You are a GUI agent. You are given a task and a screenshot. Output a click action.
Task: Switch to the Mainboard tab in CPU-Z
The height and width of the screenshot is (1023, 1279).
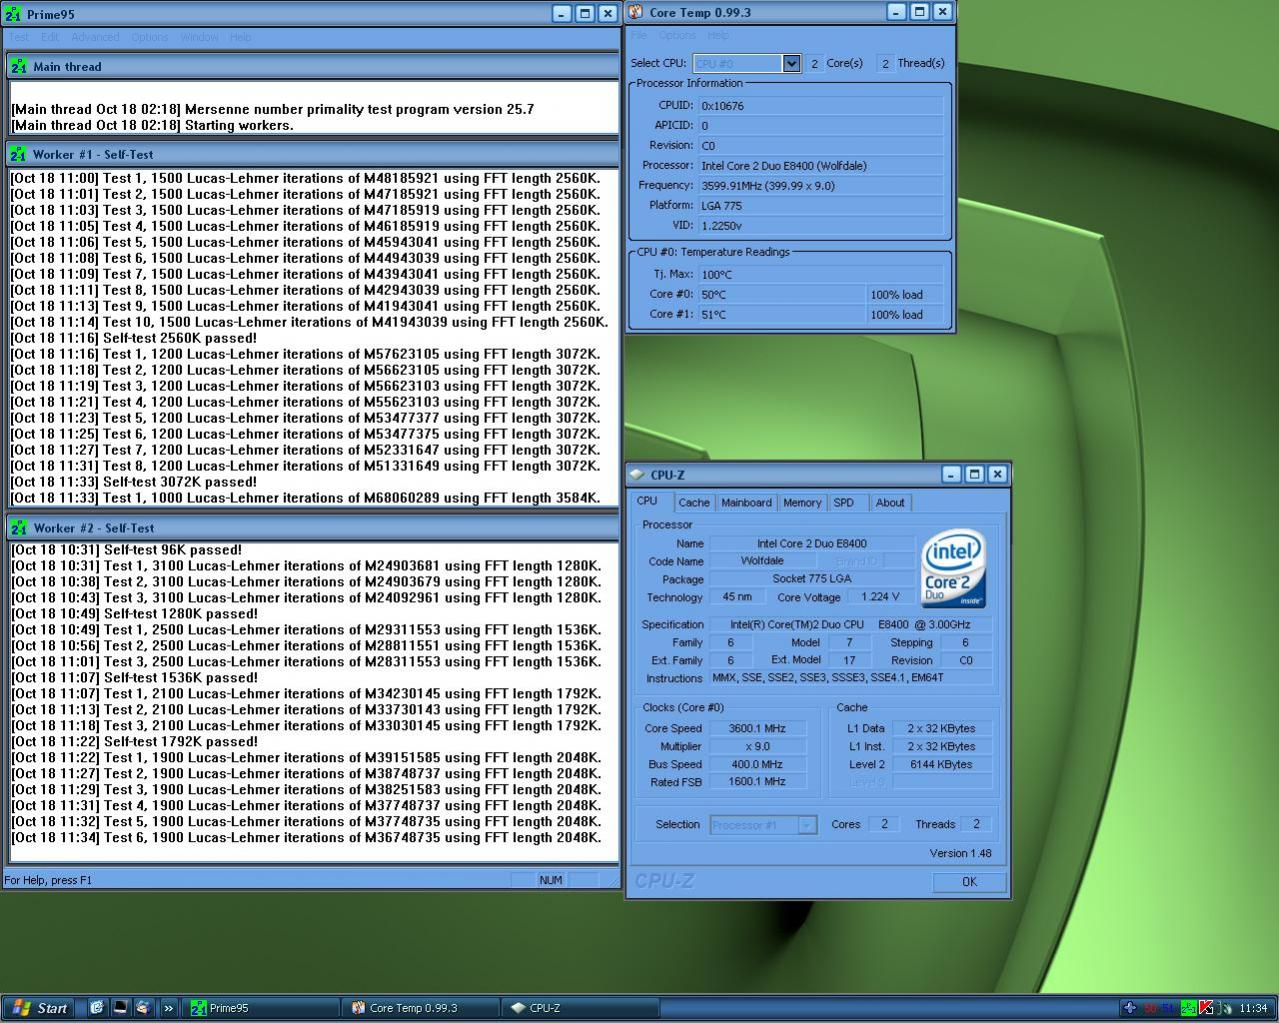pos(746,503)
